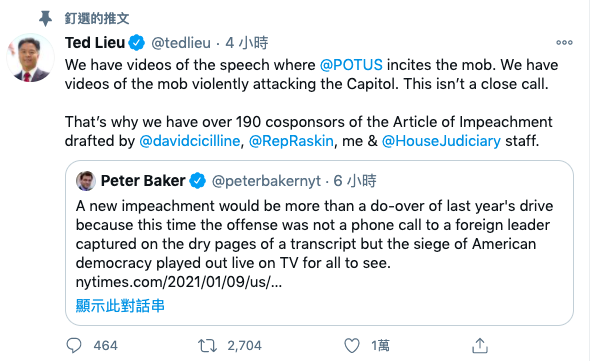Click Ted Lieu's blue verified badge
The width and height of the screenshot is (591, 361).
[136, 43]
